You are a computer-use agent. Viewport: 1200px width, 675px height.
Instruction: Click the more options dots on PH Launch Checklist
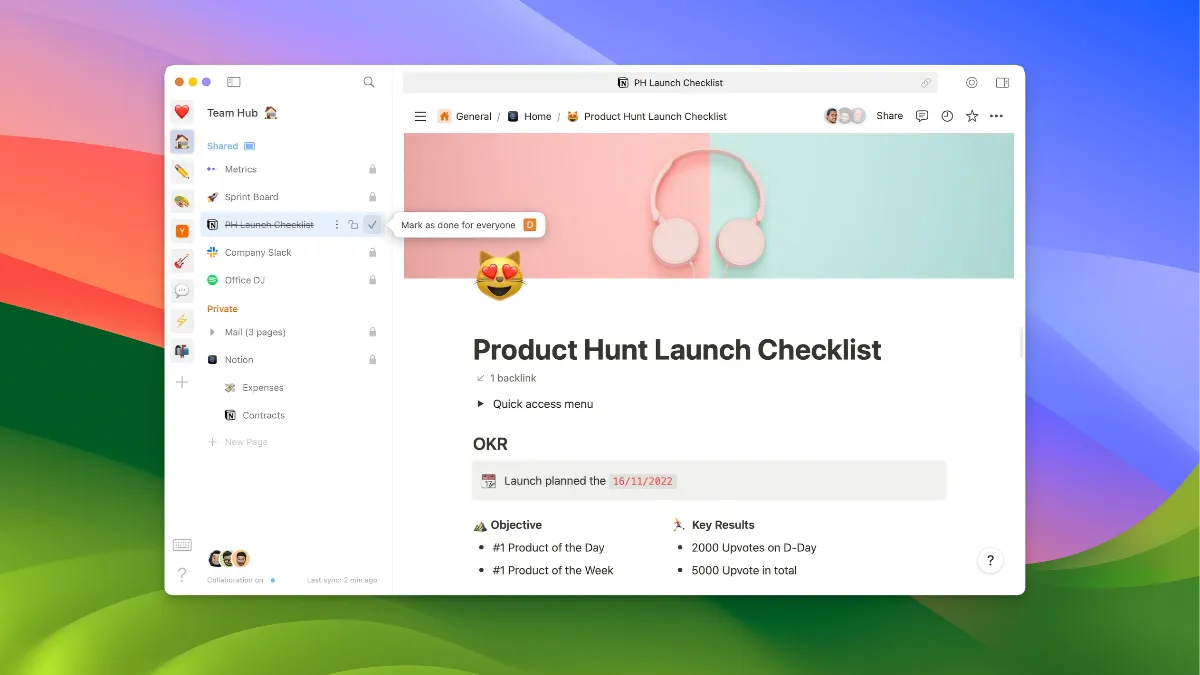tap(337, 225)
